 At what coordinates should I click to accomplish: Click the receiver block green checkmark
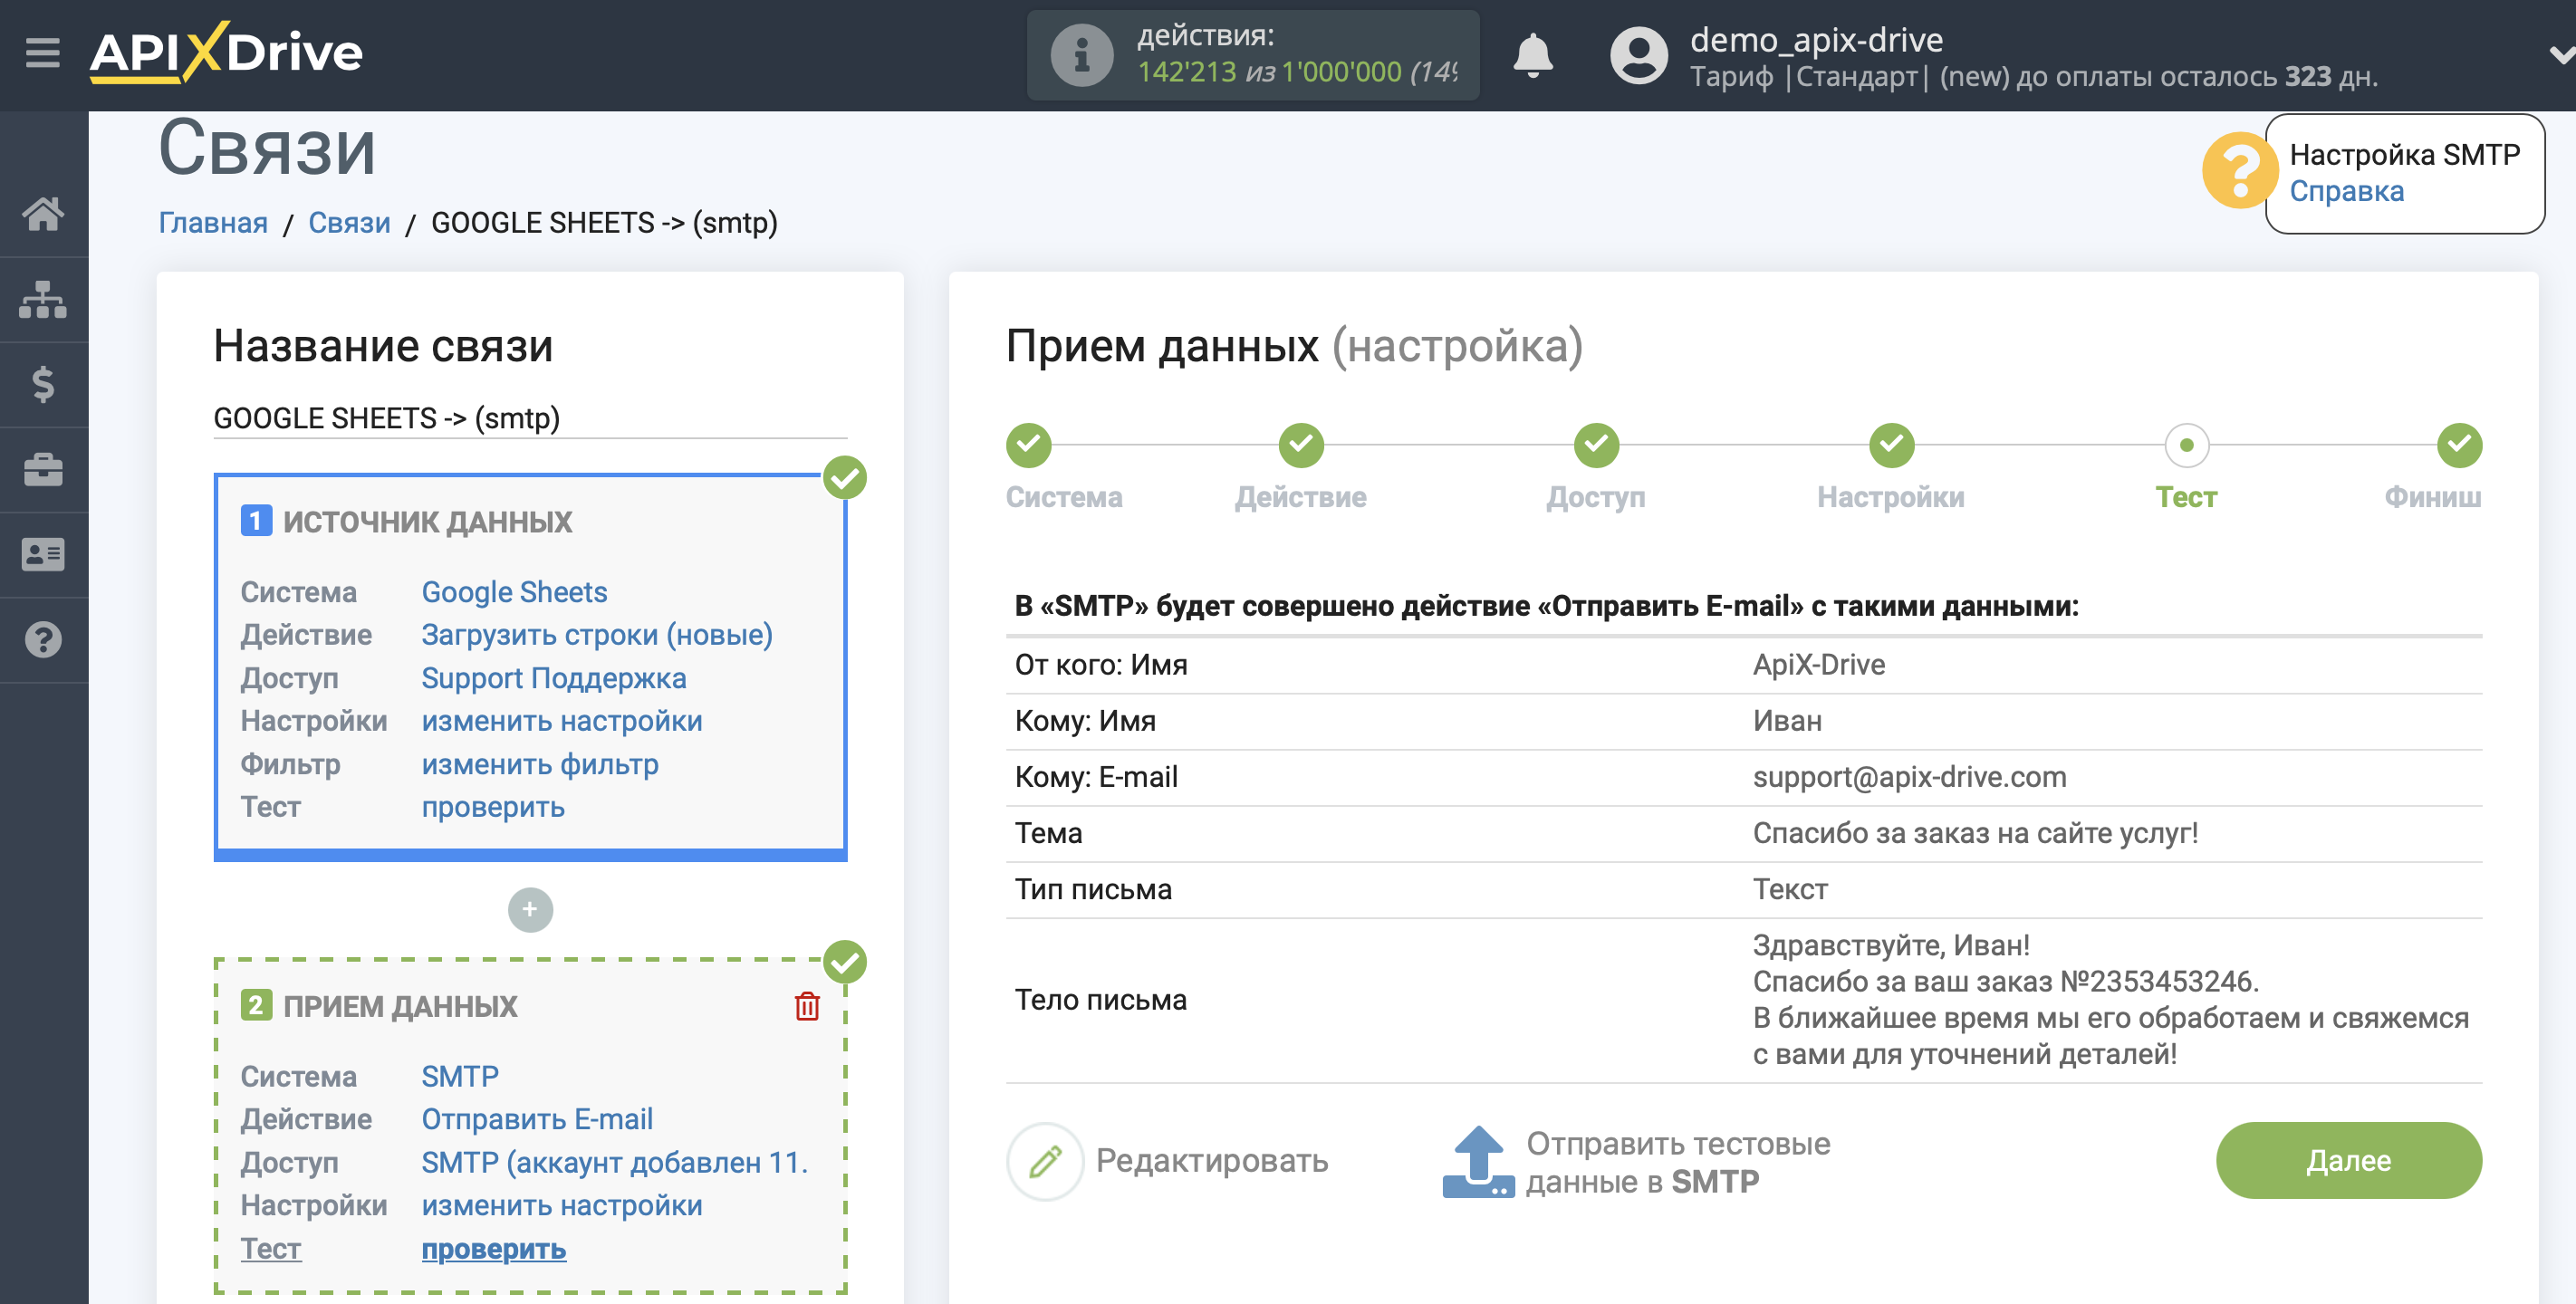(845, 962)
